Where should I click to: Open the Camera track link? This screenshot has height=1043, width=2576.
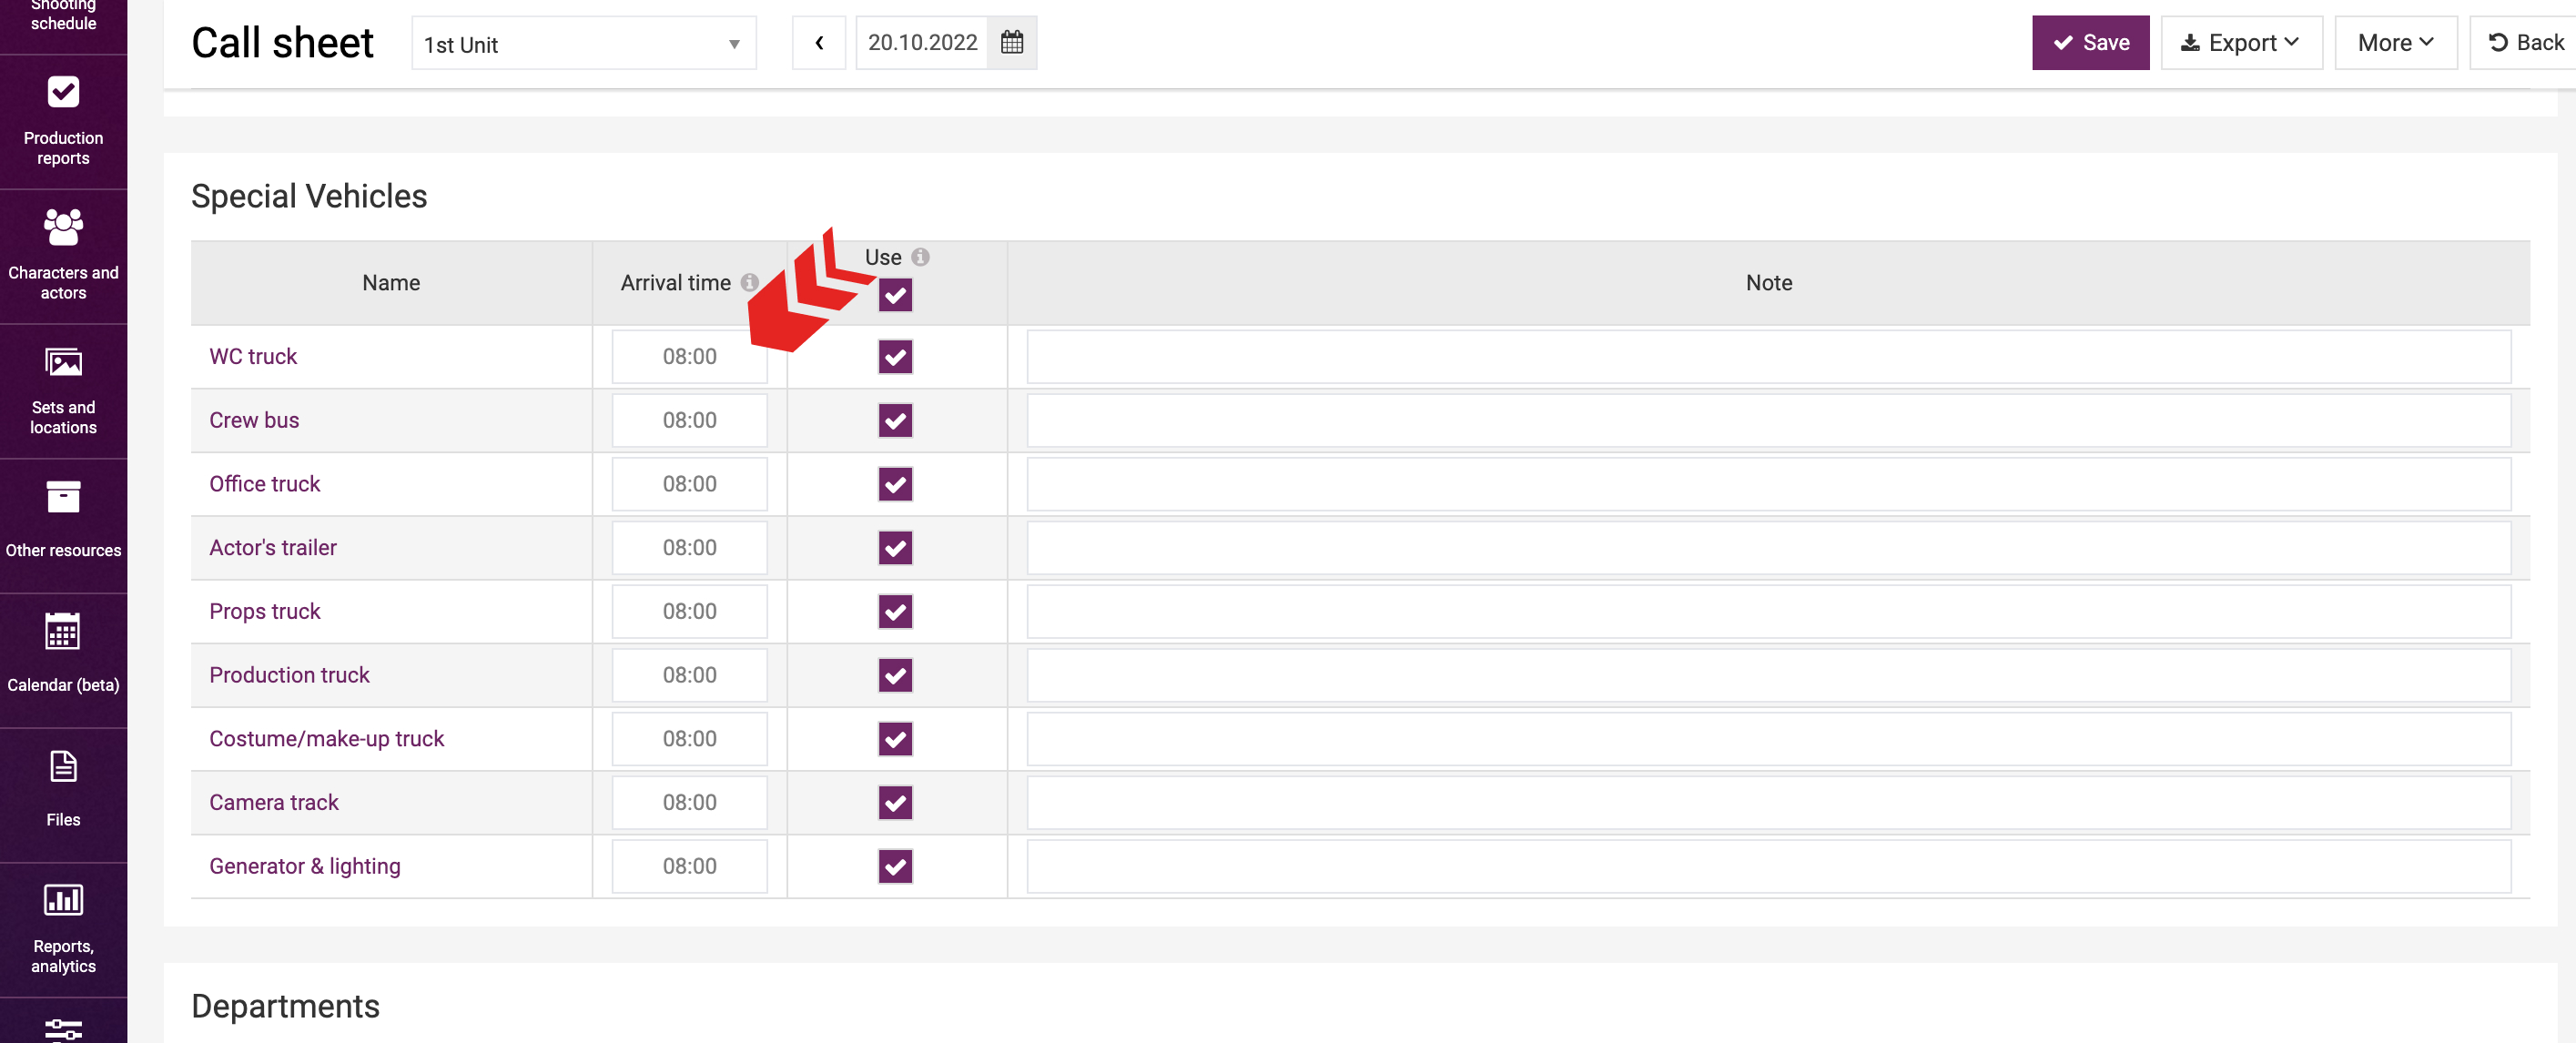tap(274, 802)
